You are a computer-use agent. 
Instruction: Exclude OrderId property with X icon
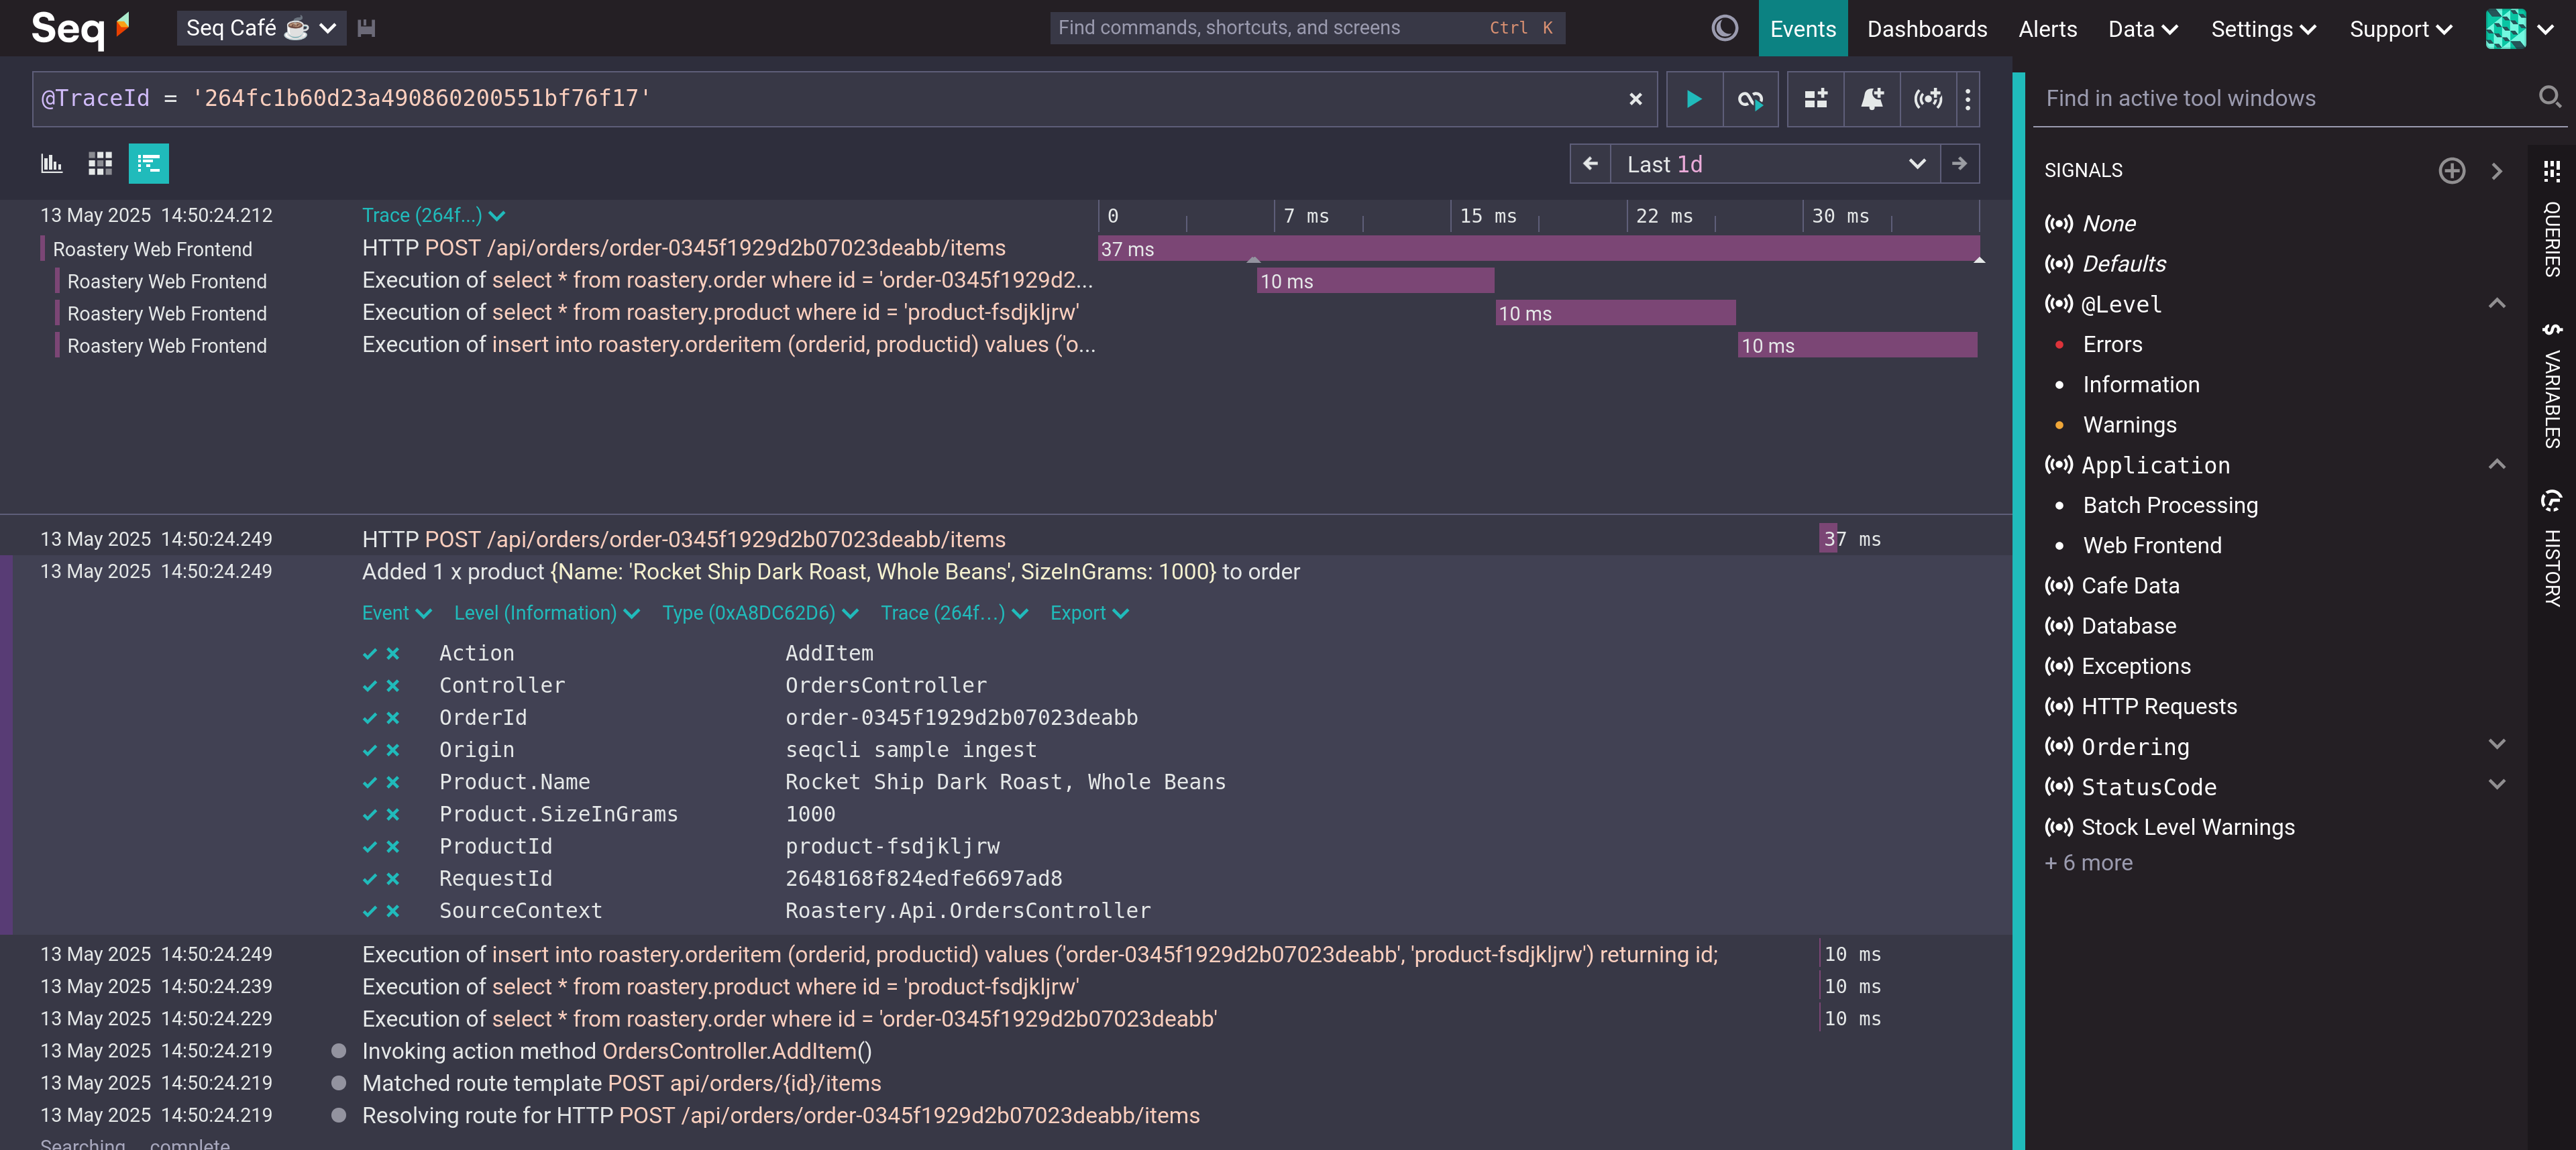click(393, 718)
